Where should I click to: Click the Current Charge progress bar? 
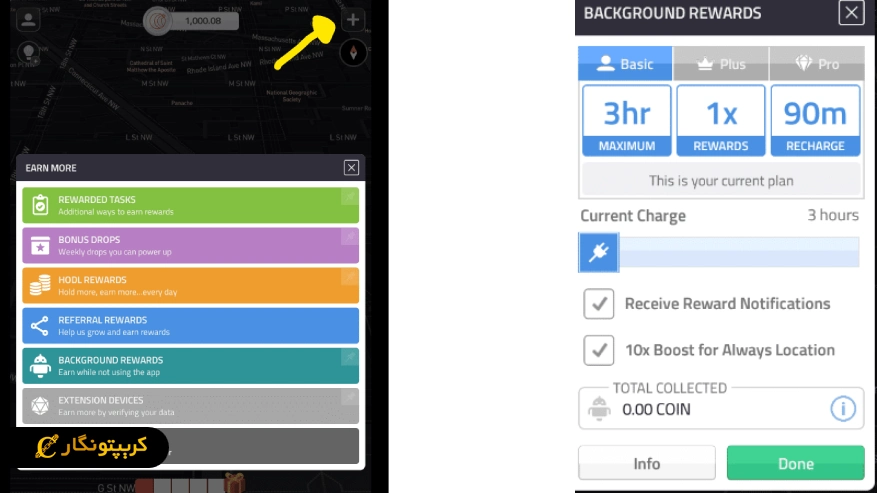738,253
